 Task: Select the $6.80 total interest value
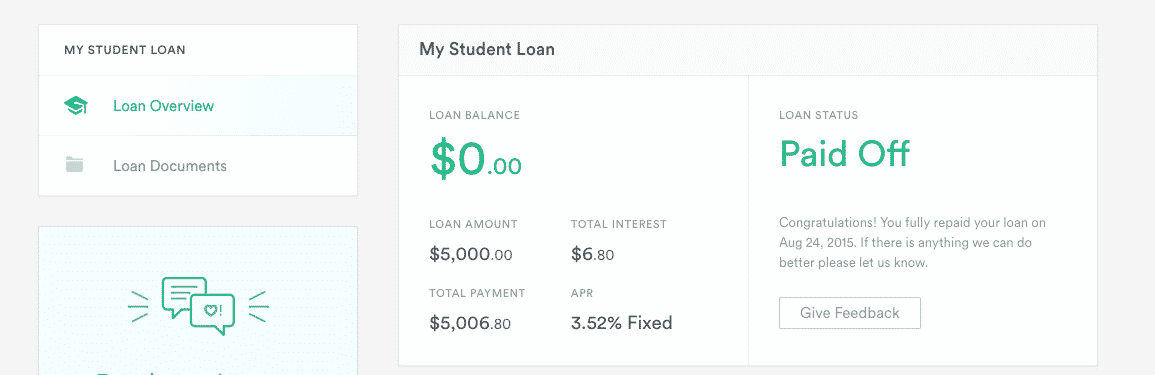coord(592,255)
